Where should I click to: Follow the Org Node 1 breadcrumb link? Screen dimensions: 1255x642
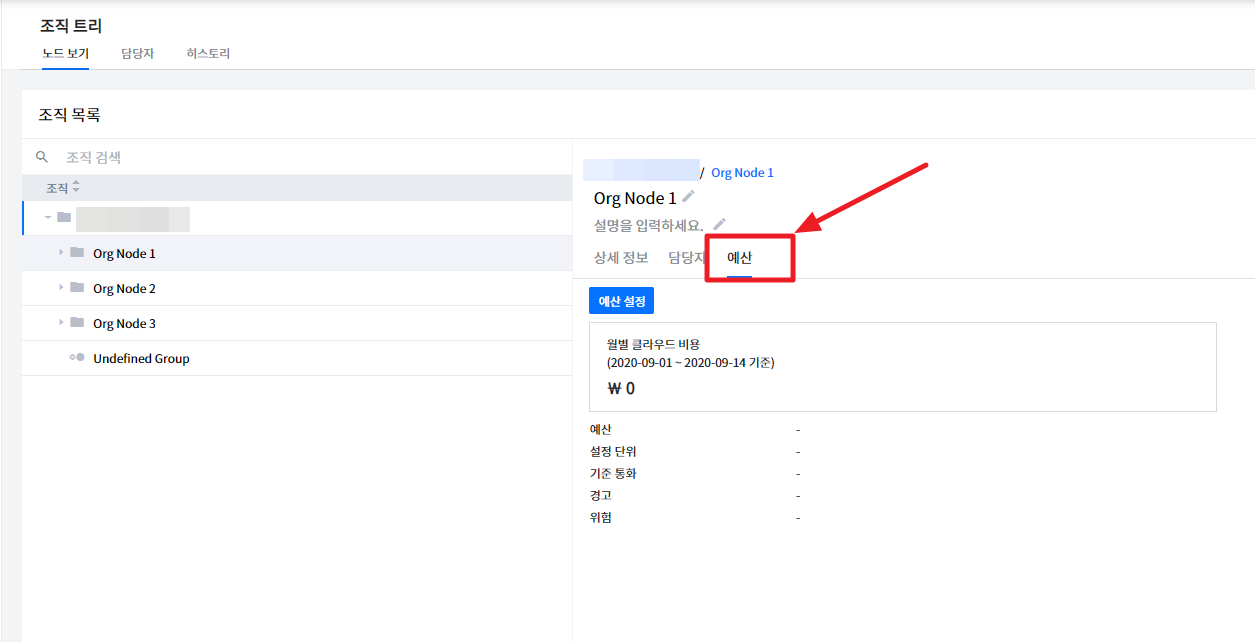point(742,173)
